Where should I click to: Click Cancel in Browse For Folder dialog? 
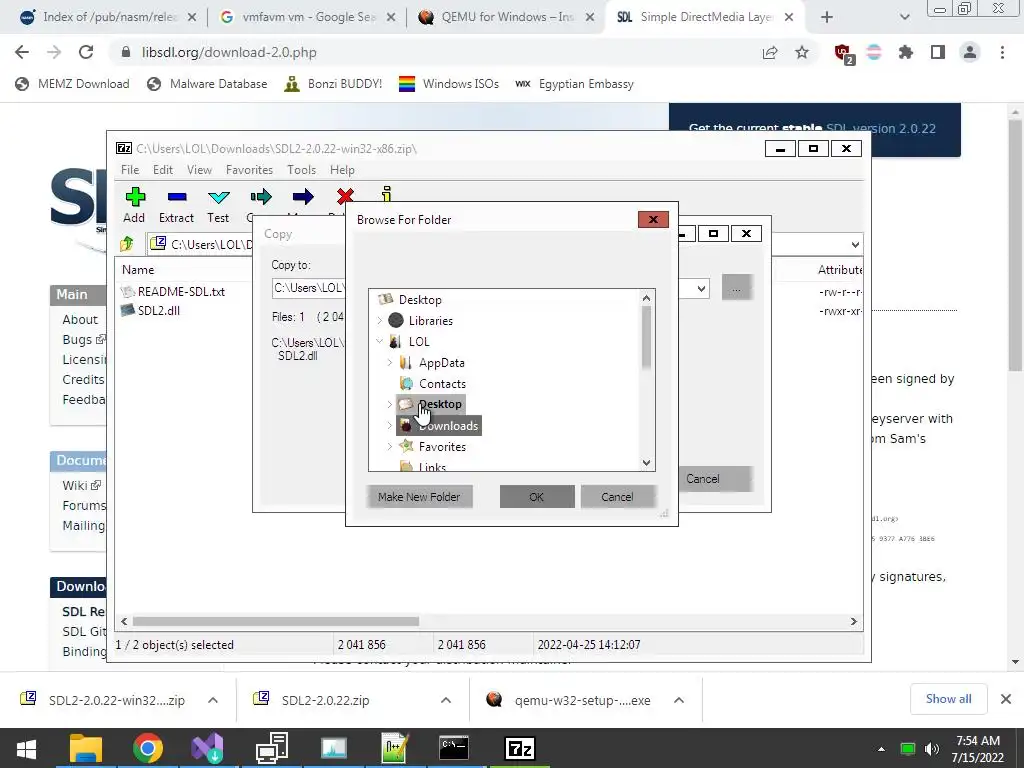[x=617, y=497]
